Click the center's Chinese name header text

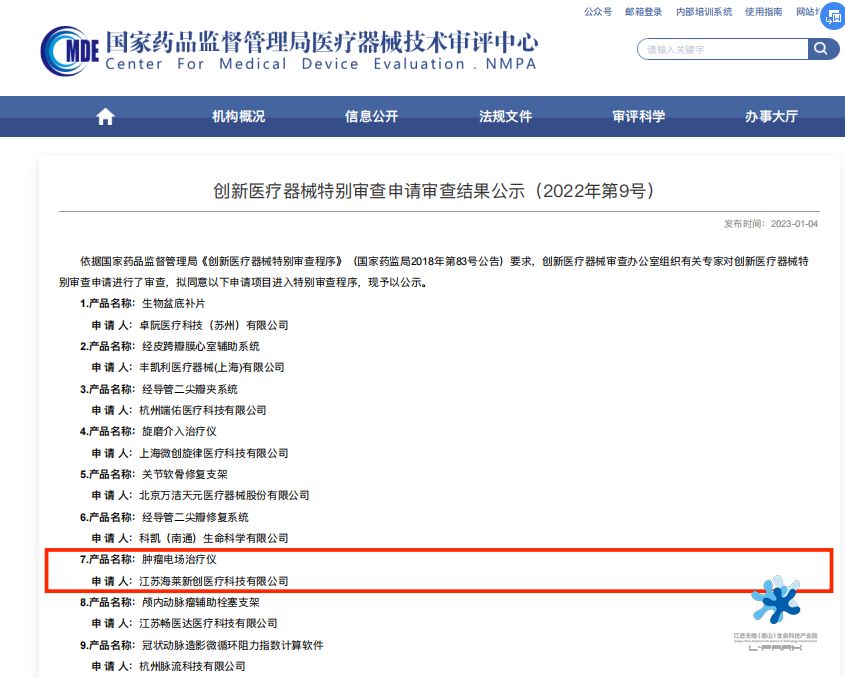(x=322, y=41)
